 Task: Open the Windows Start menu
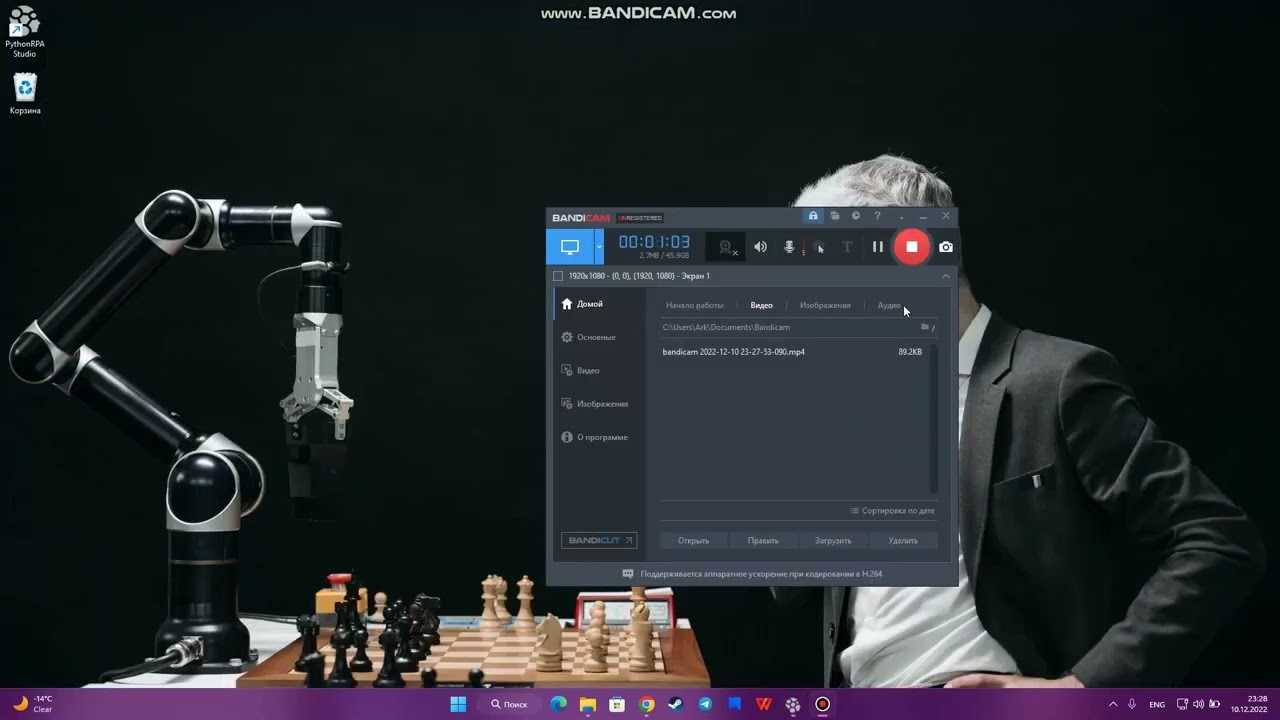tap(458, 704)
